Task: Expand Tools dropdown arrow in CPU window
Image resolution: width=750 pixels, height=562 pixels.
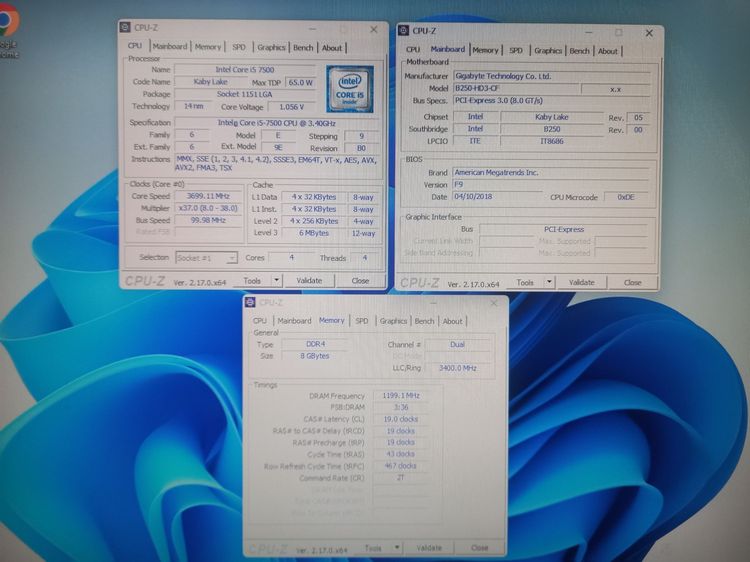Action: pyautogui.click(x=276, y=280)
